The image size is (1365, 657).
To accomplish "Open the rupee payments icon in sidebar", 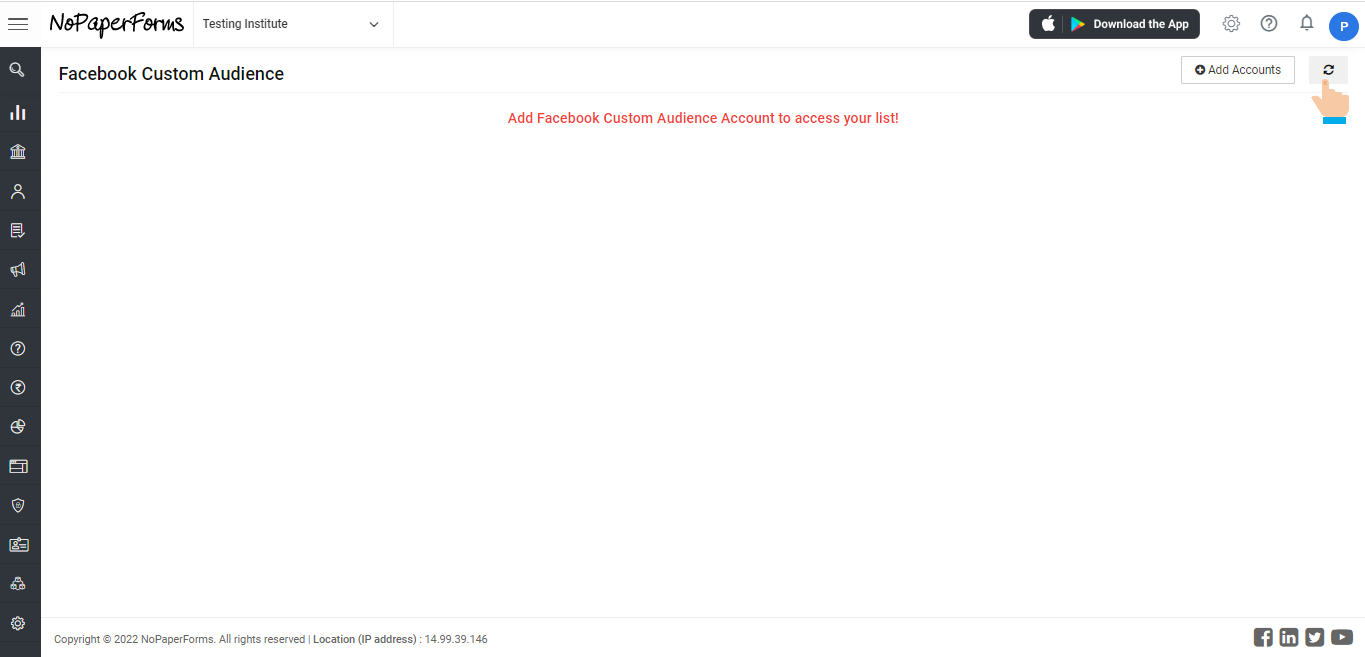I will point(17,388).
